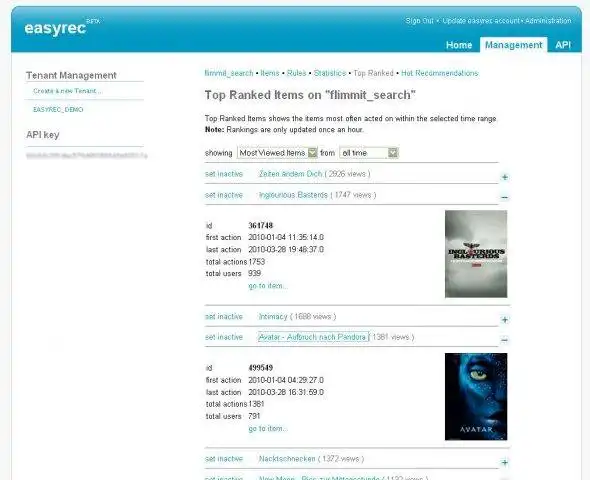Open the Administration link
The height and width of the screenshot is (480, 590).
(x=548, y=21)
